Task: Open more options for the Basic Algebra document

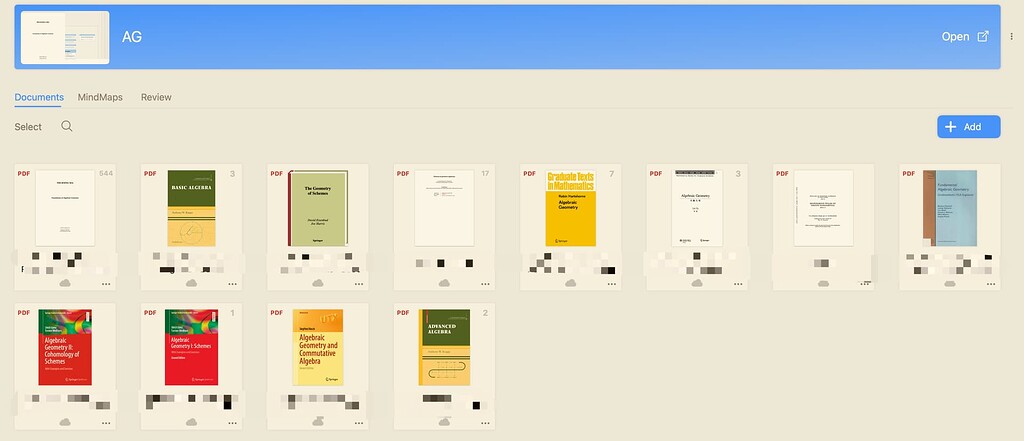Action: tap(232, 284)
